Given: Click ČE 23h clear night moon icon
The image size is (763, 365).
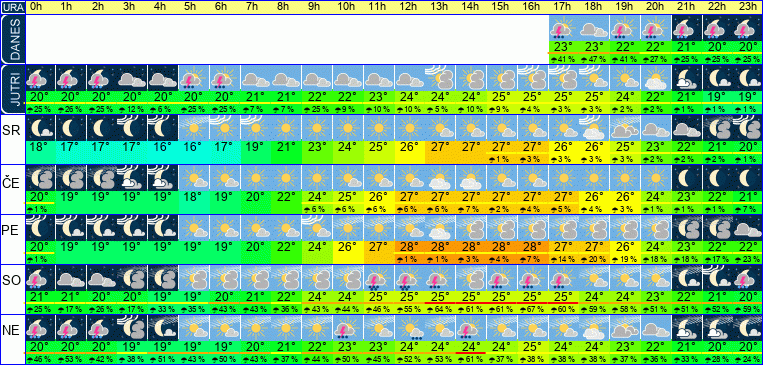Looking at the screenshot, I should (x=748, y=178).
